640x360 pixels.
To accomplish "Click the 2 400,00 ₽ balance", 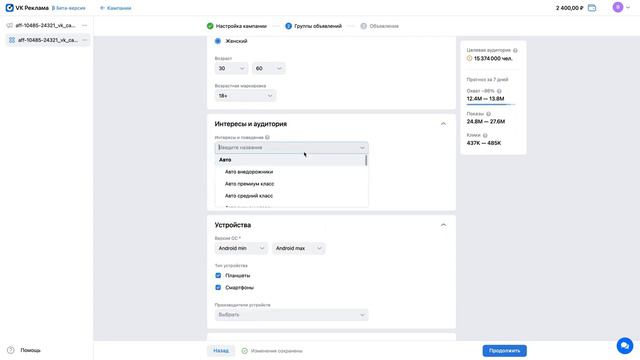I will point(569,8).
